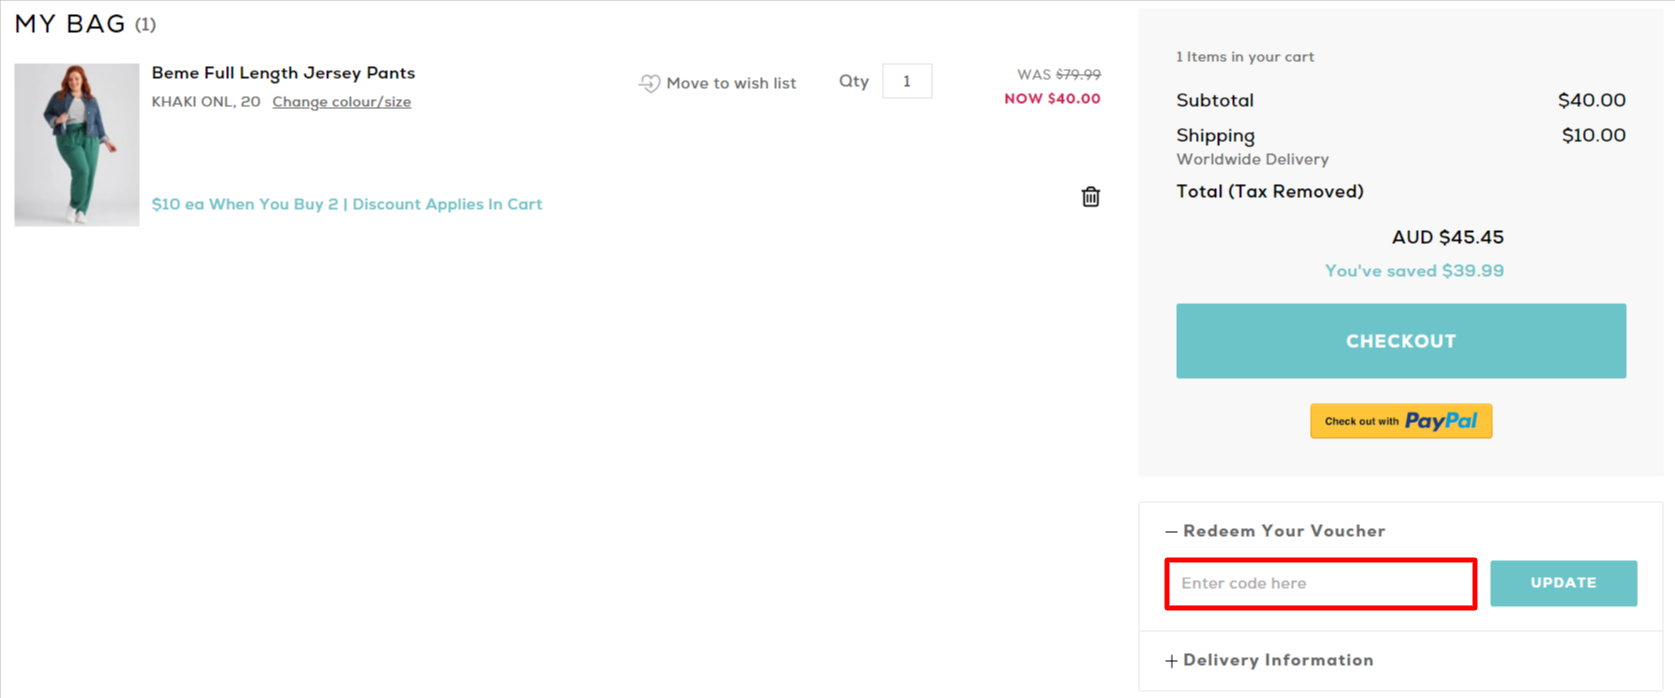Click the '1 Items in your cart' text

(1244, 57)
